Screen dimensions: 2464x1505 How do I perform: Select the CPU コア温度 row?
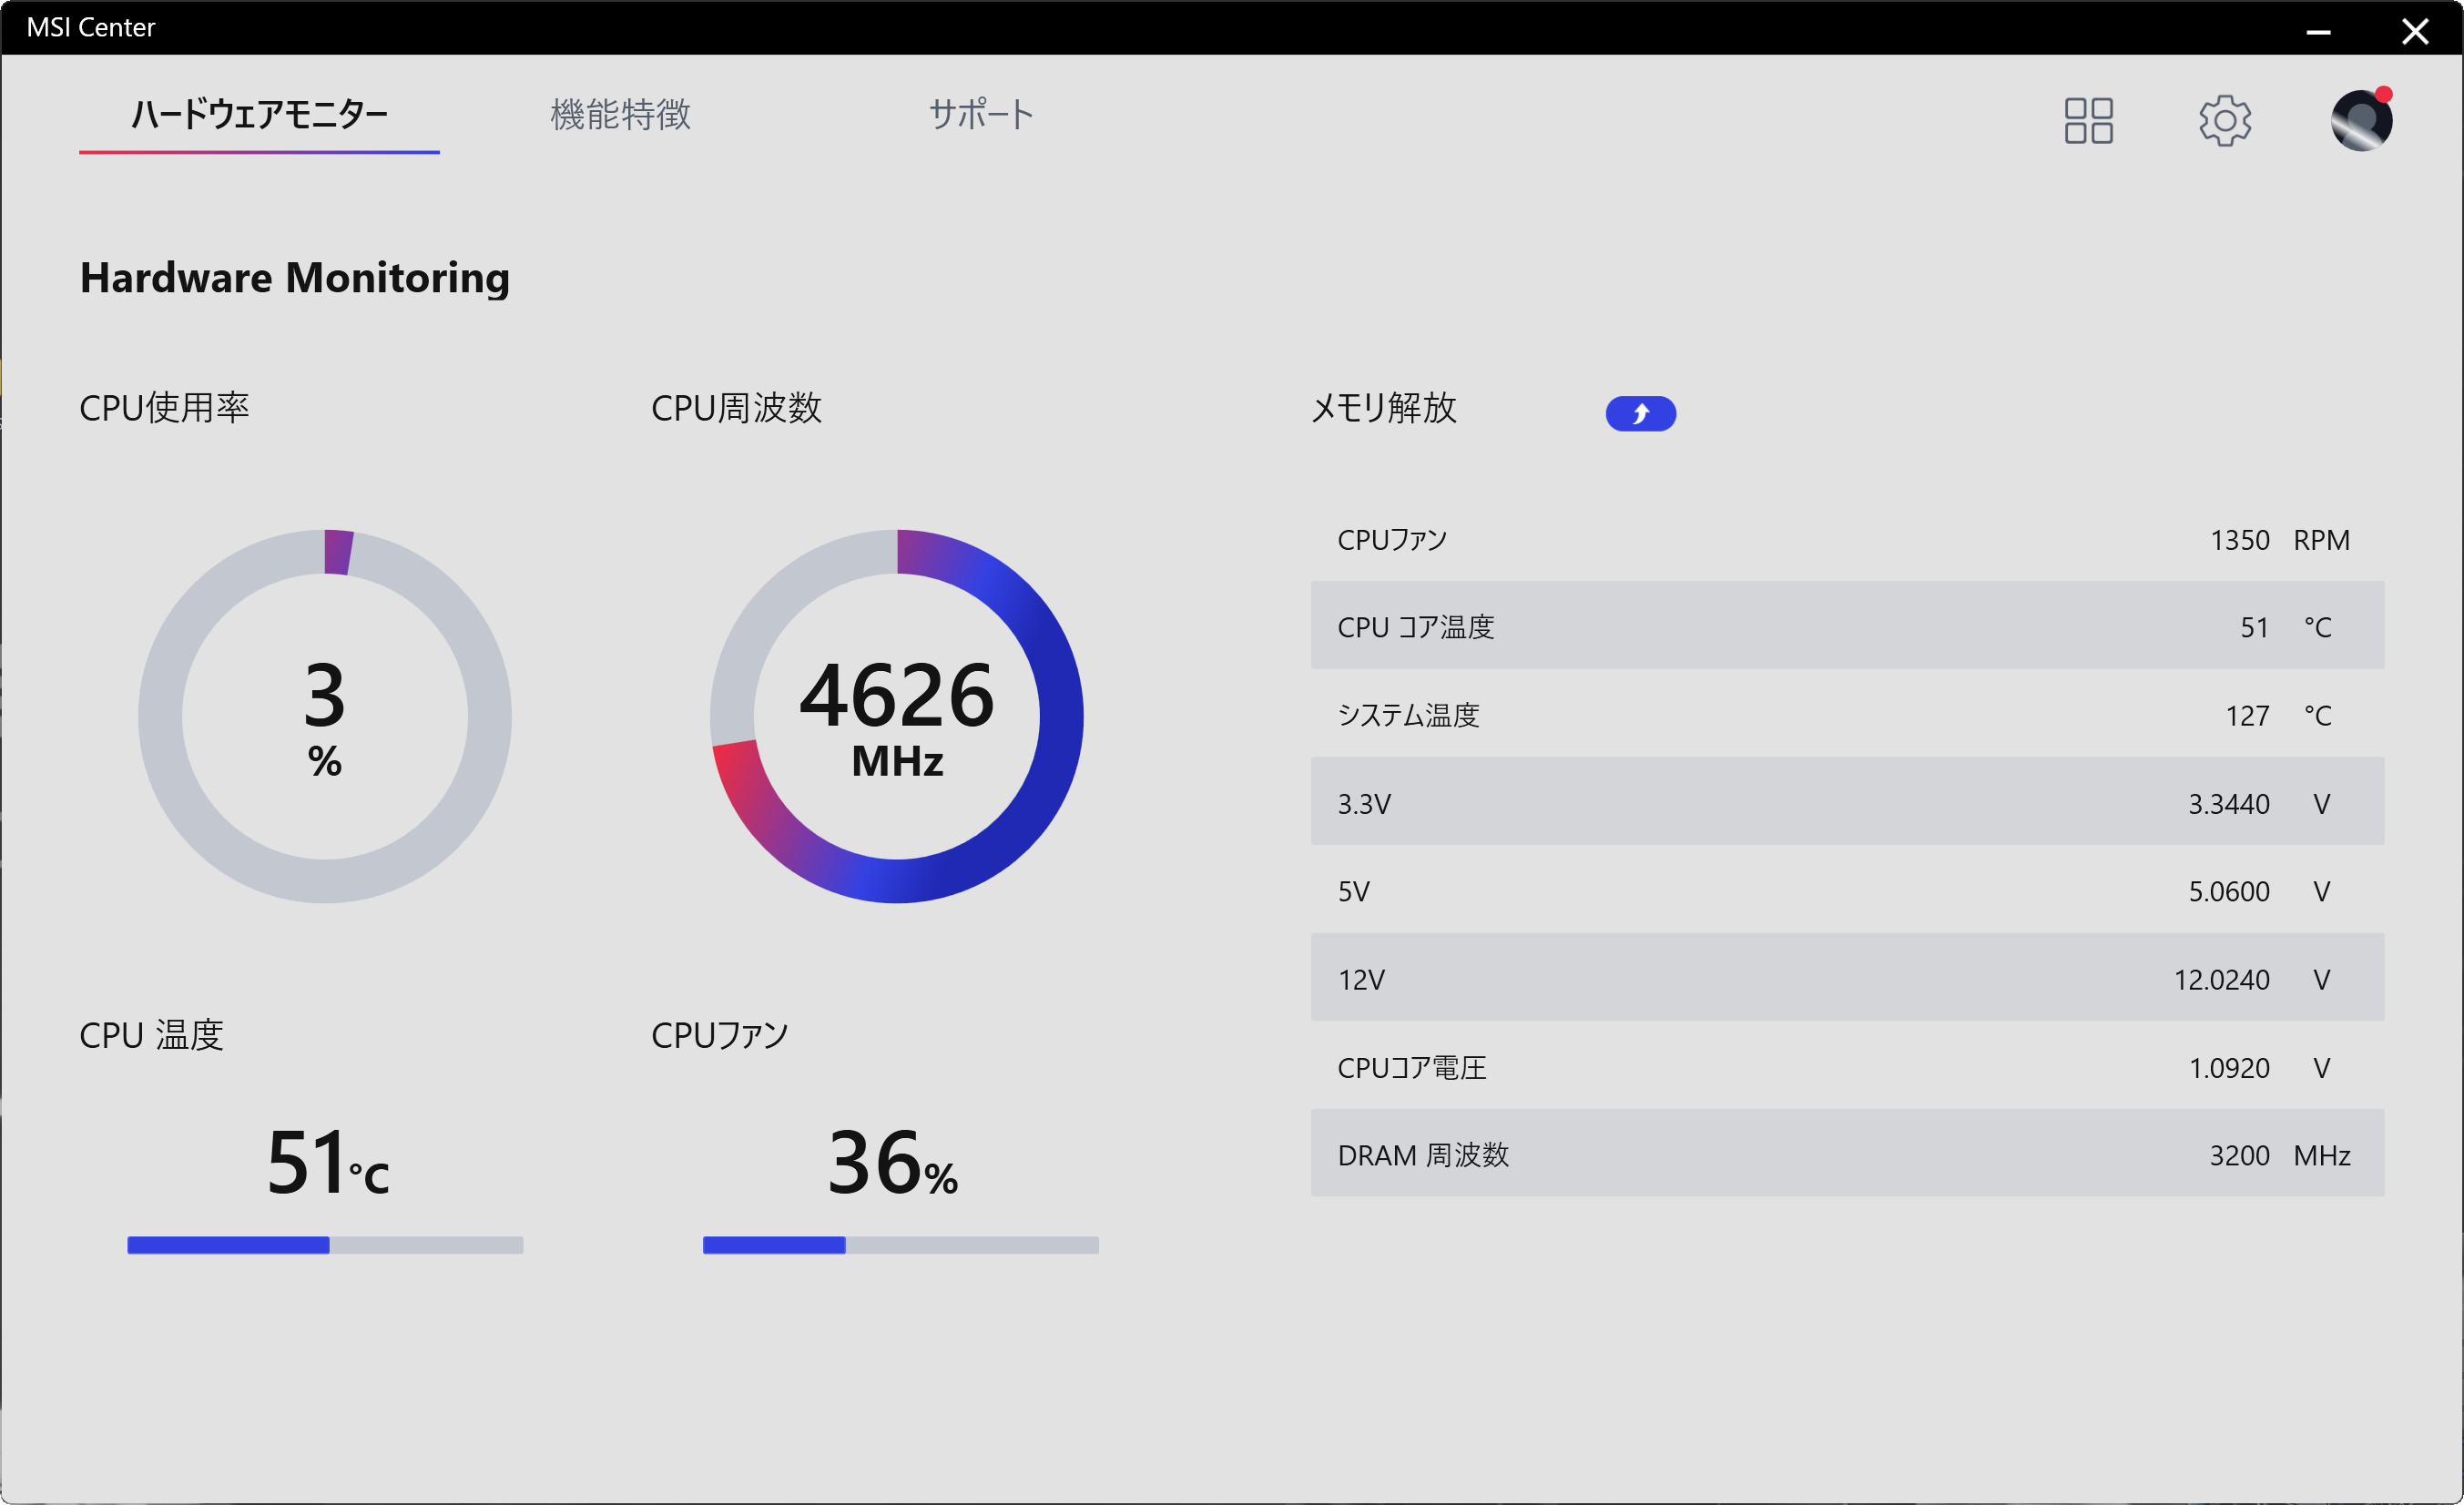pos(1847,626)
